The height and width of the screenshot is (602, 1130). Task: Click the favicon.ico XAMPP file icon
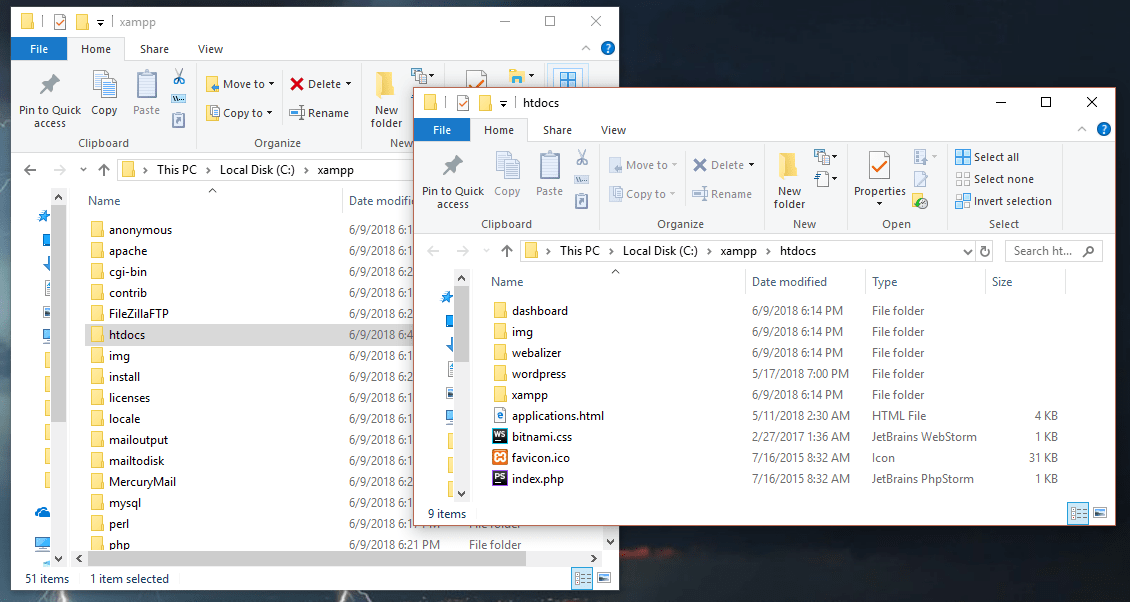(499, 457)
